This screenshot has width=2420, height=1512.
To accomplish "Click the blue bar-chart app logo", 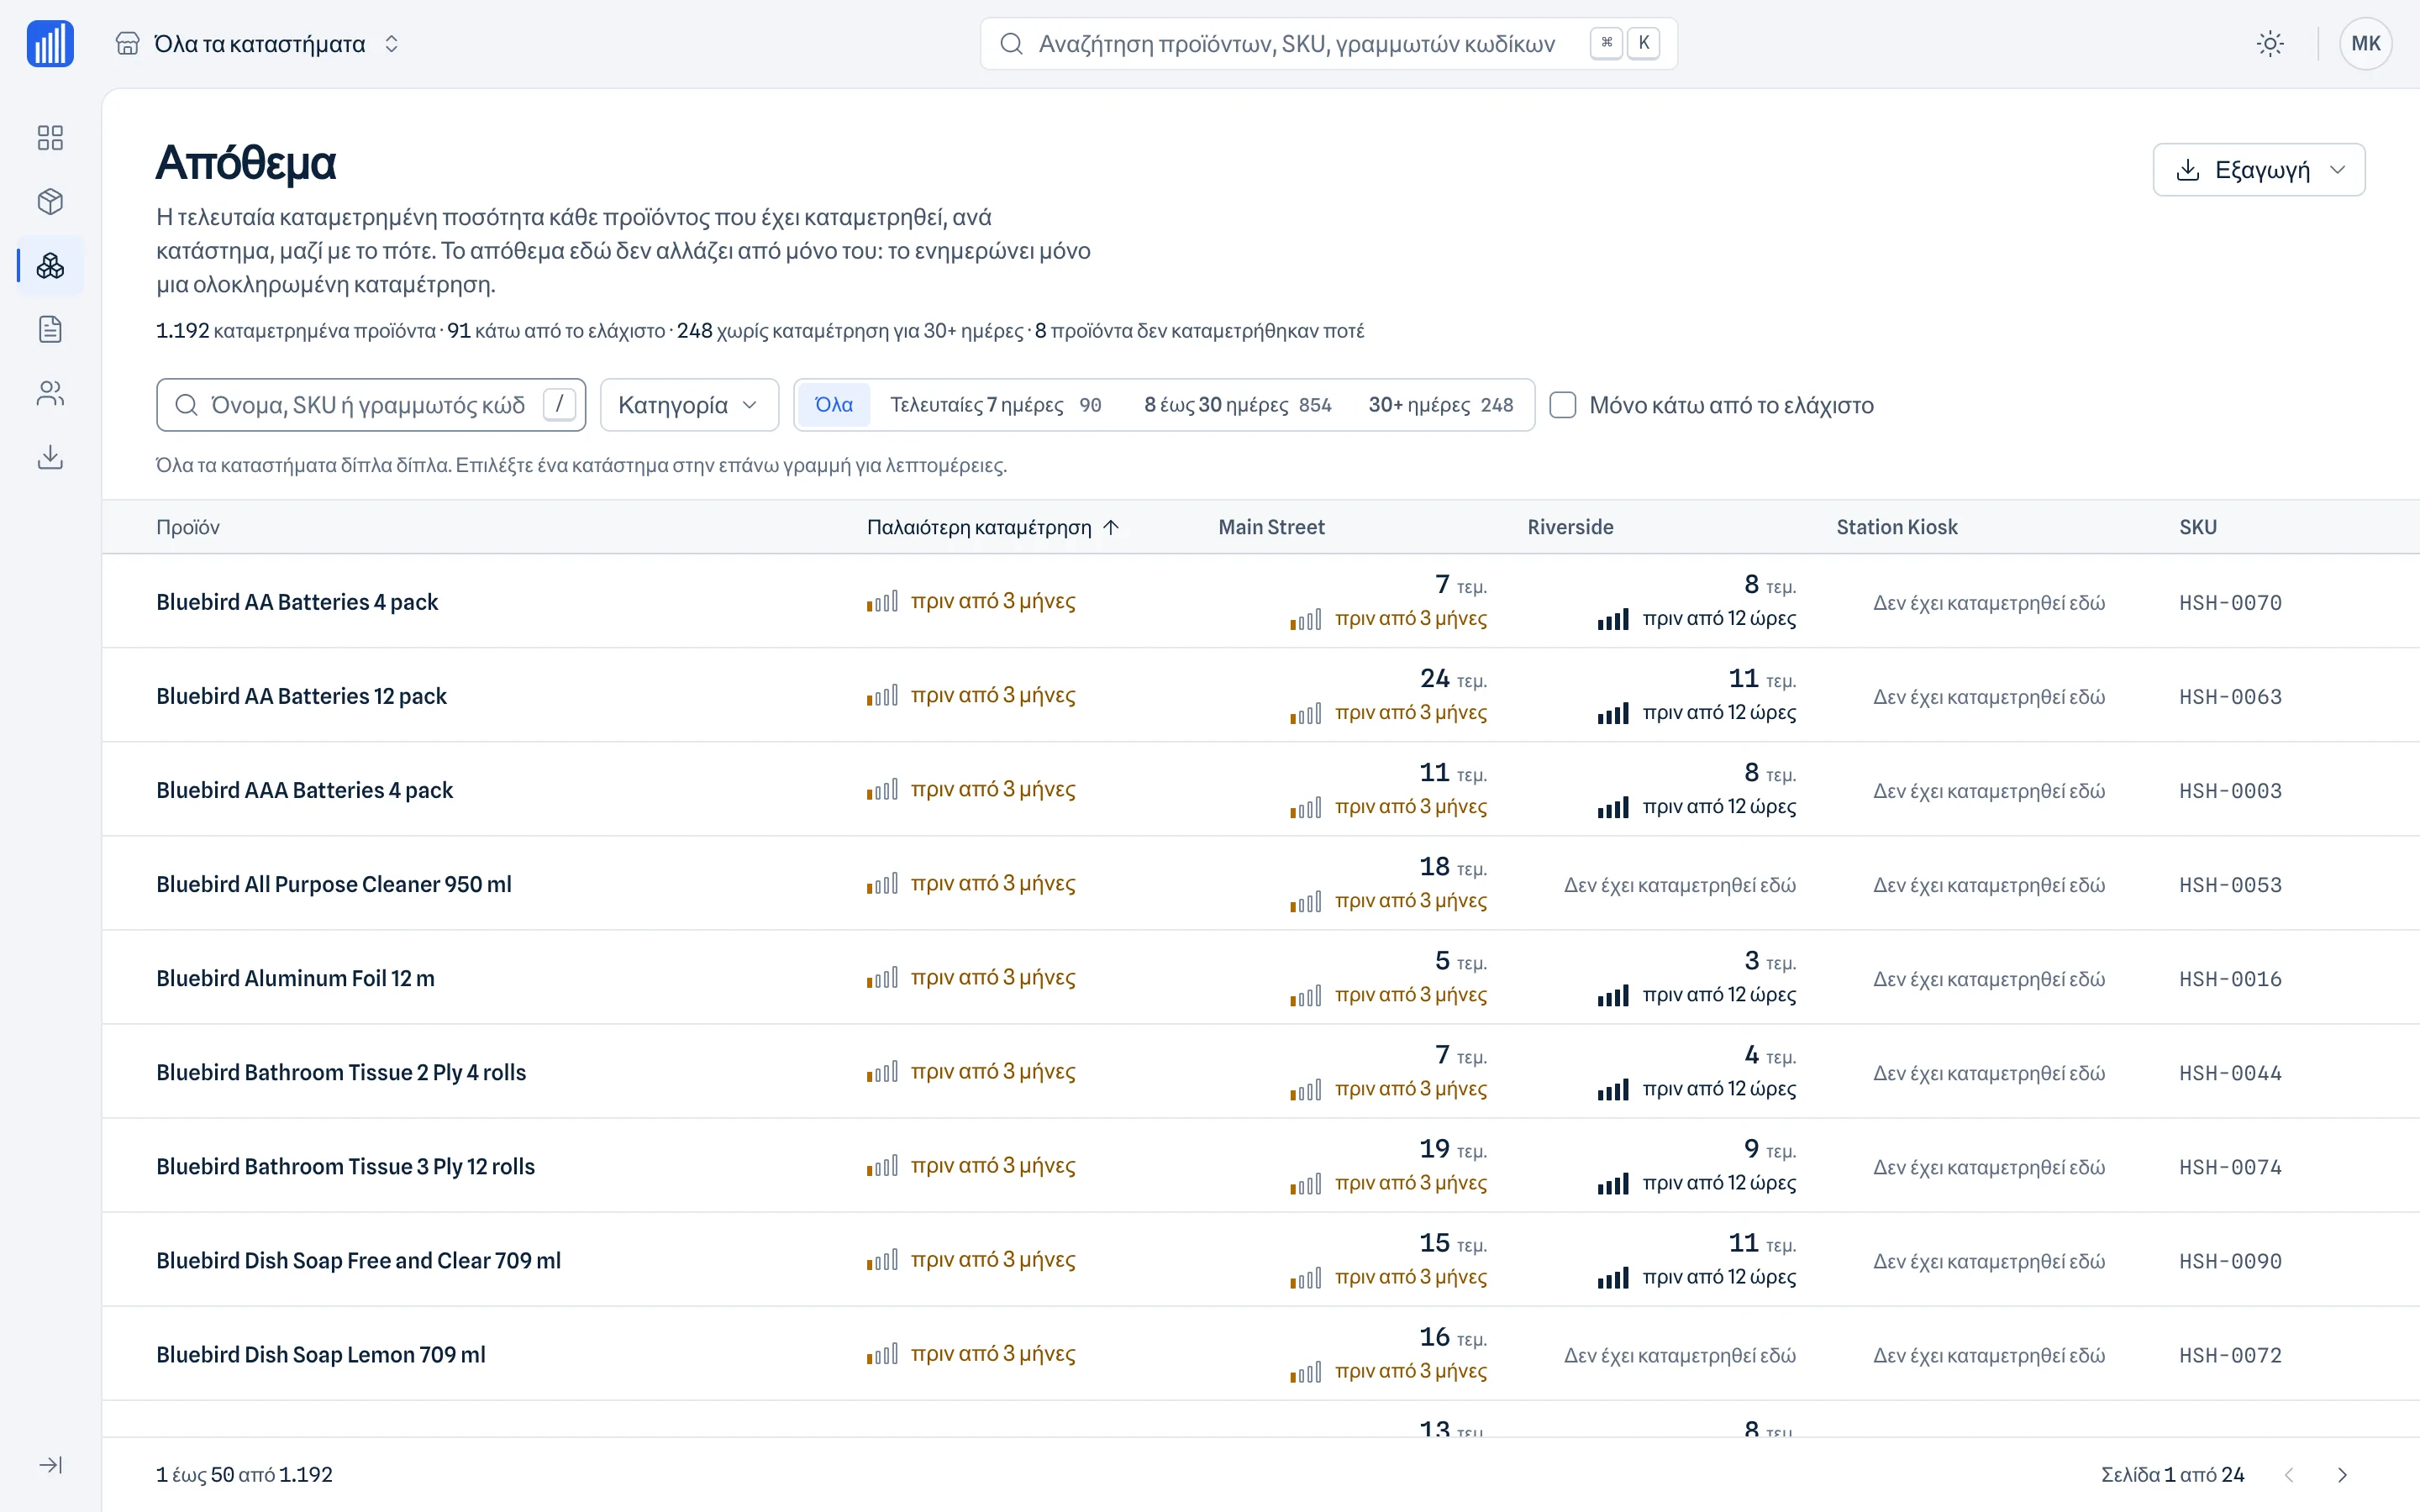I will click(x=50, y=44).
